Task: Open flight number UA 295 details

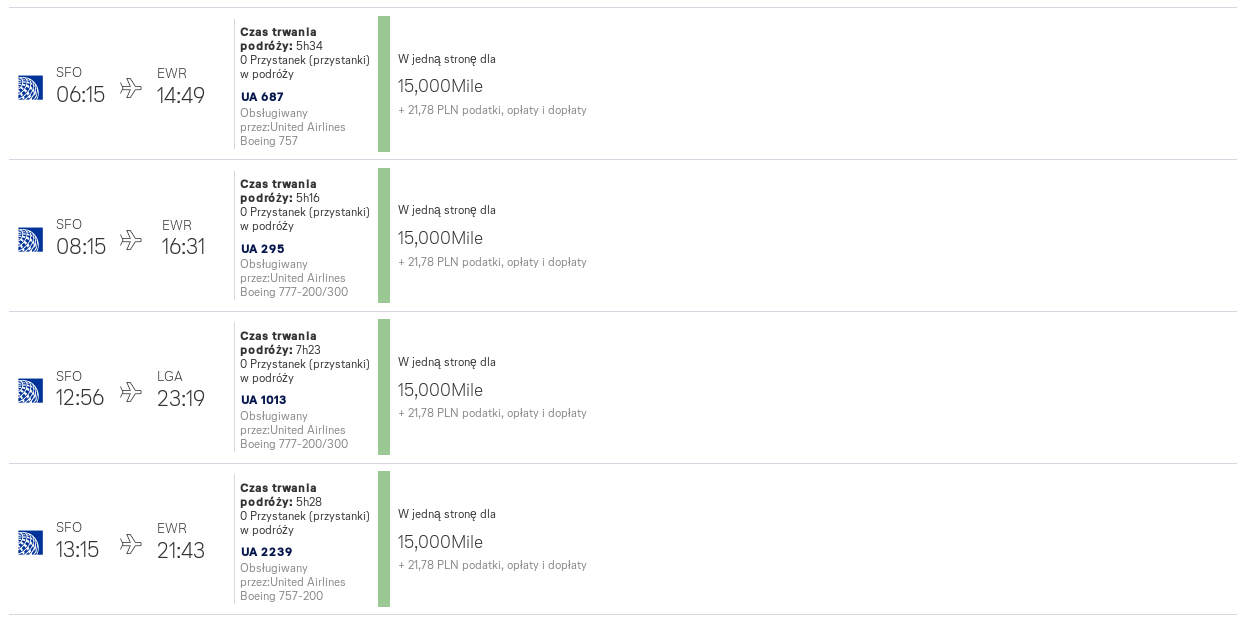Action: pos(262,249)
